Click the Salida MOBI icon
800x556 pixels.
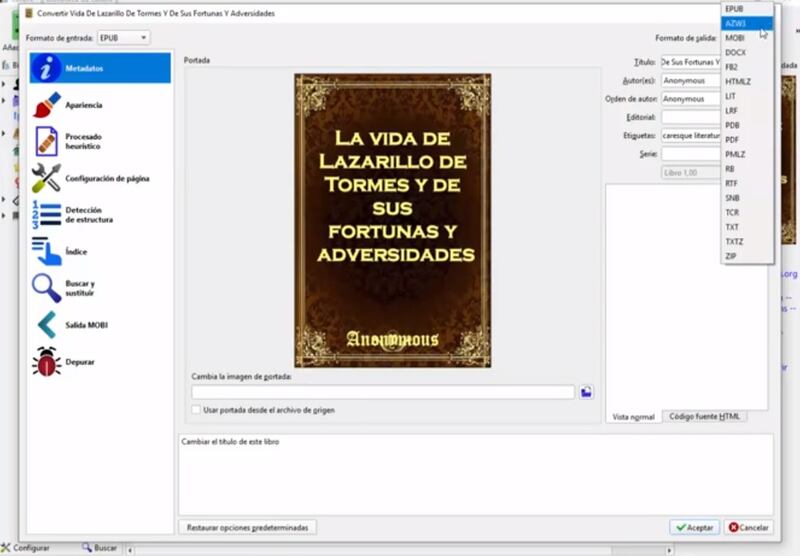point(47,325)
